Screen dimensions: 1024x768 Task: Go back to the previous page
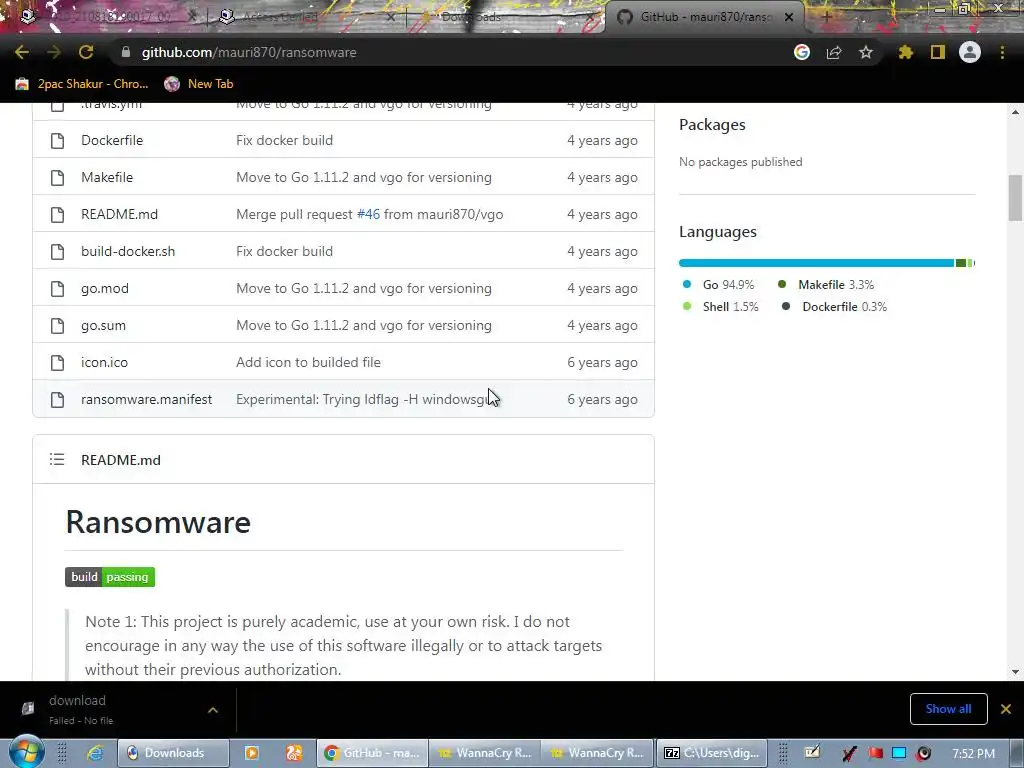[22, 52]
